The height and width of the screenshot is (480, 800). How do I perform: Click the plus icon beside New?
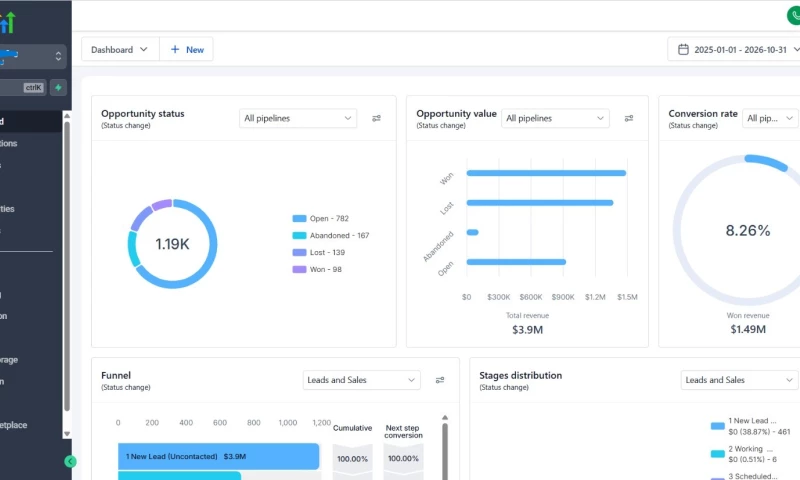tap(175, 49)
